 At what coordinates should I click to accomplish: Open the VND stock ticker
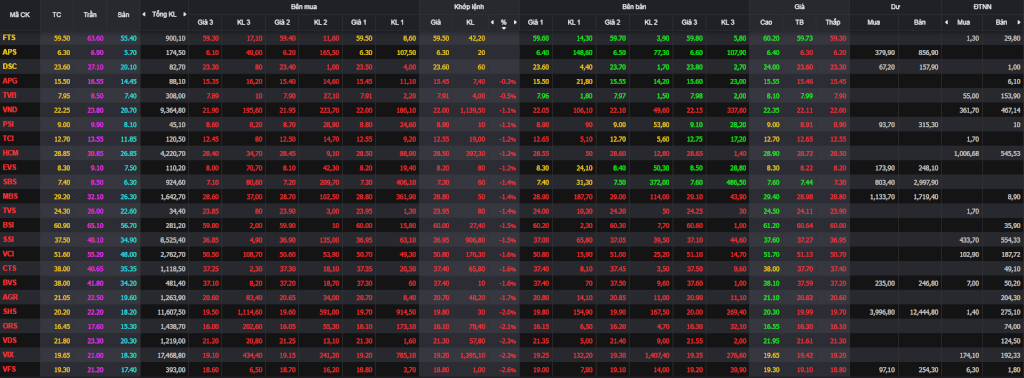pyautogui.click(x=10, y=109)
